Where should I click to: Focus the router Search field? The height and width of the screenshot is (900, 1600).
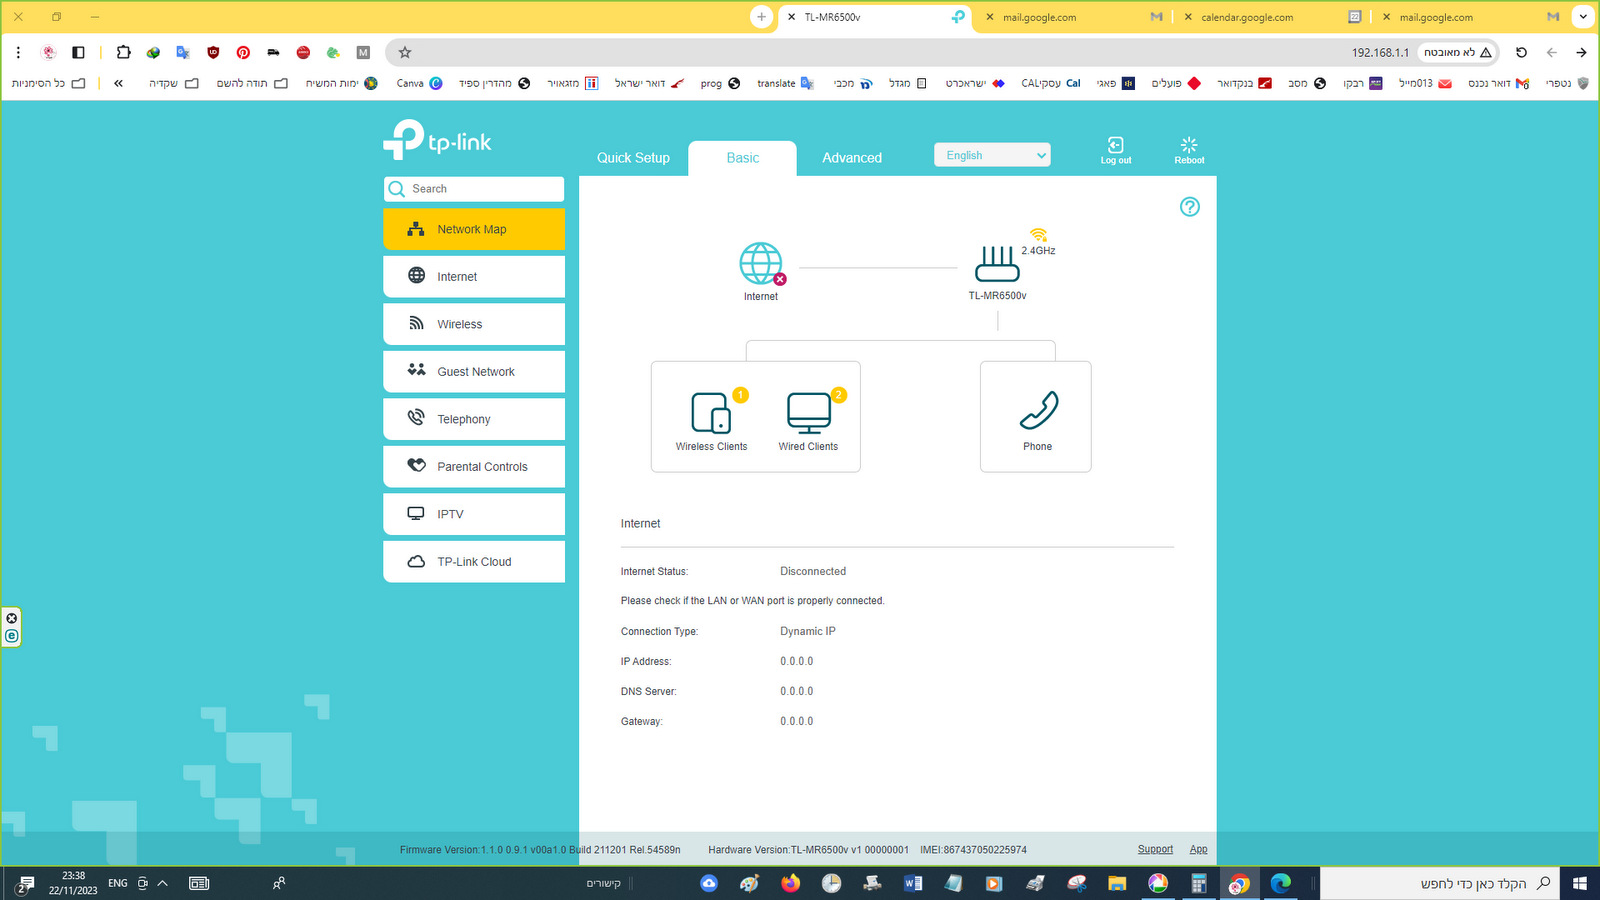474,189
